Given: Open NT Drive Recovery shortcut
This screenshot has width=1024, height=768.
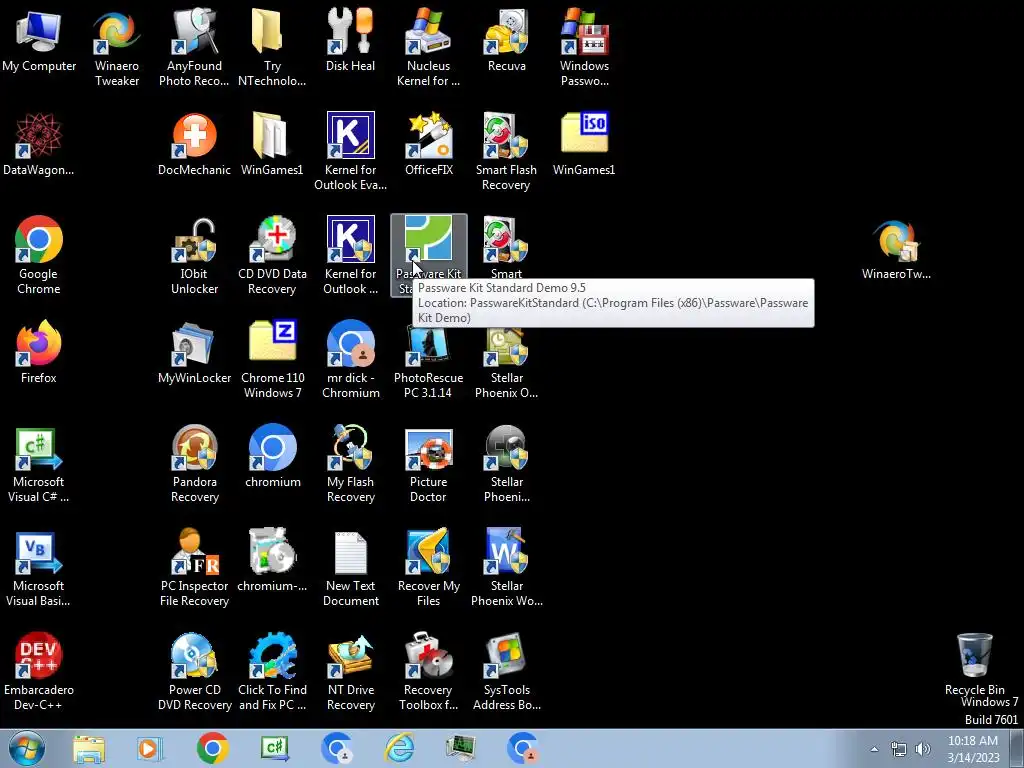Looking at the screenshot, I should [350, 671].
